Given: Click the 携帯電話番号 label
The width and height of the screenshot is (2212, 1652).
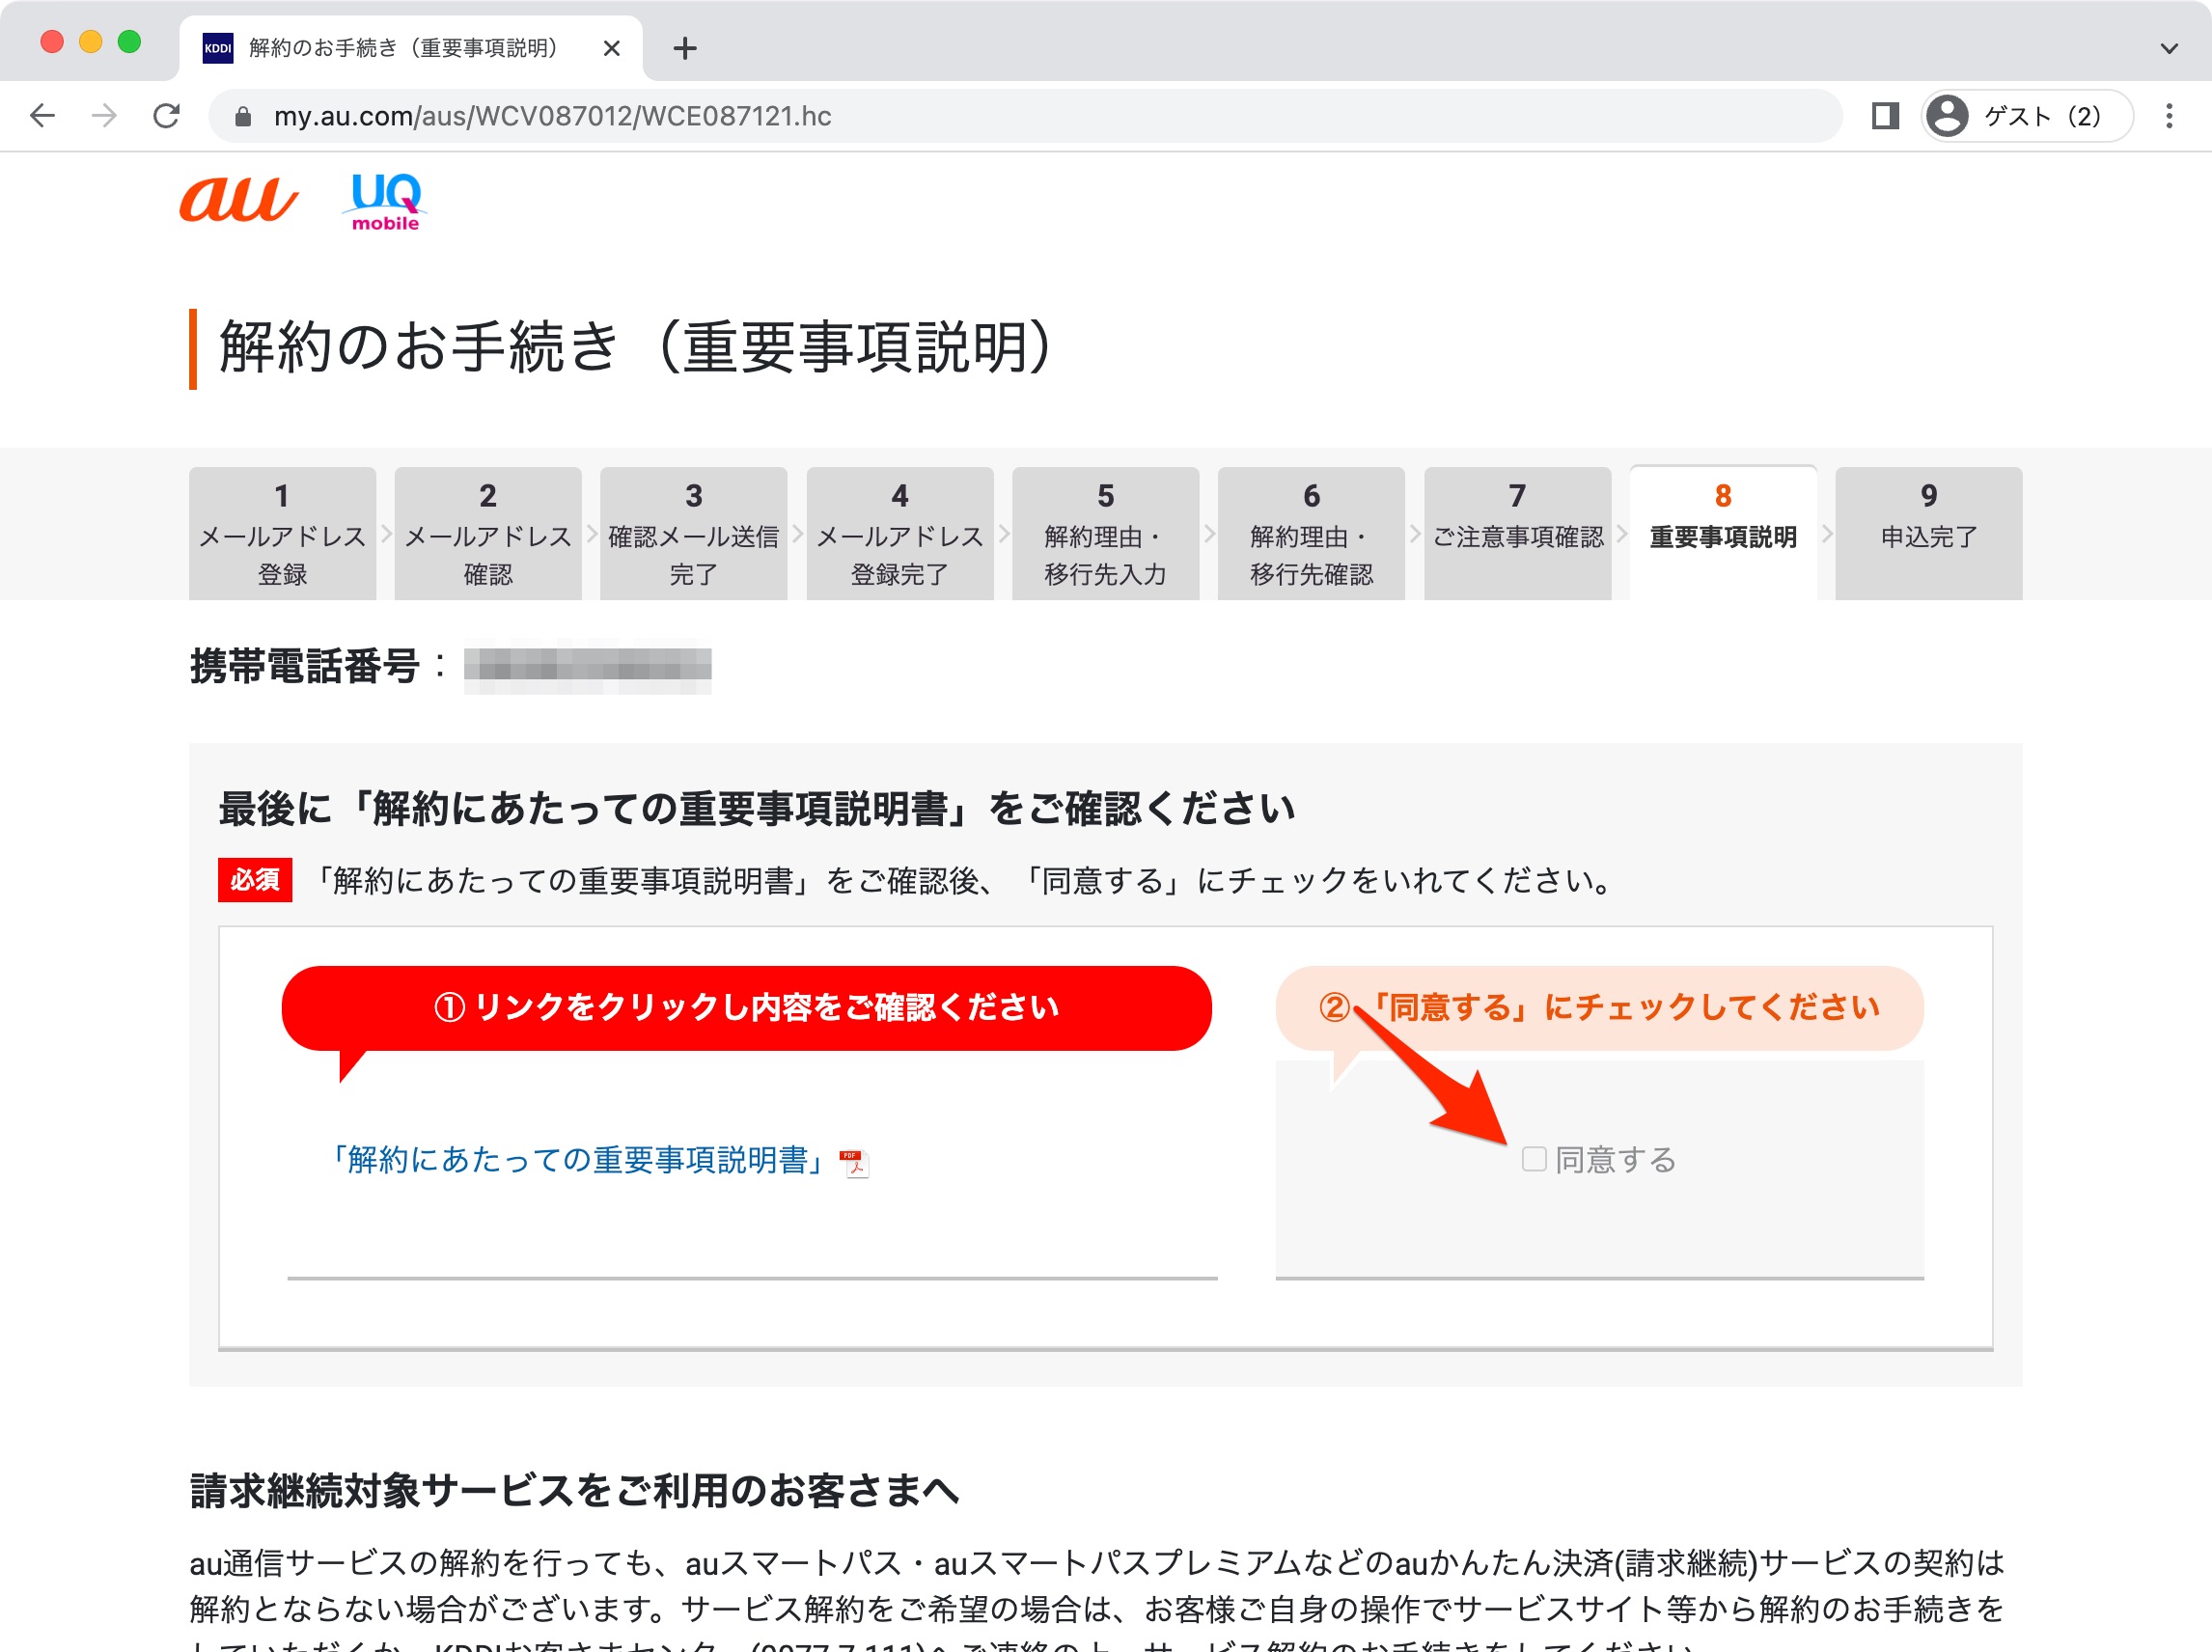Looking at the screenshot, I should (305, 666).
